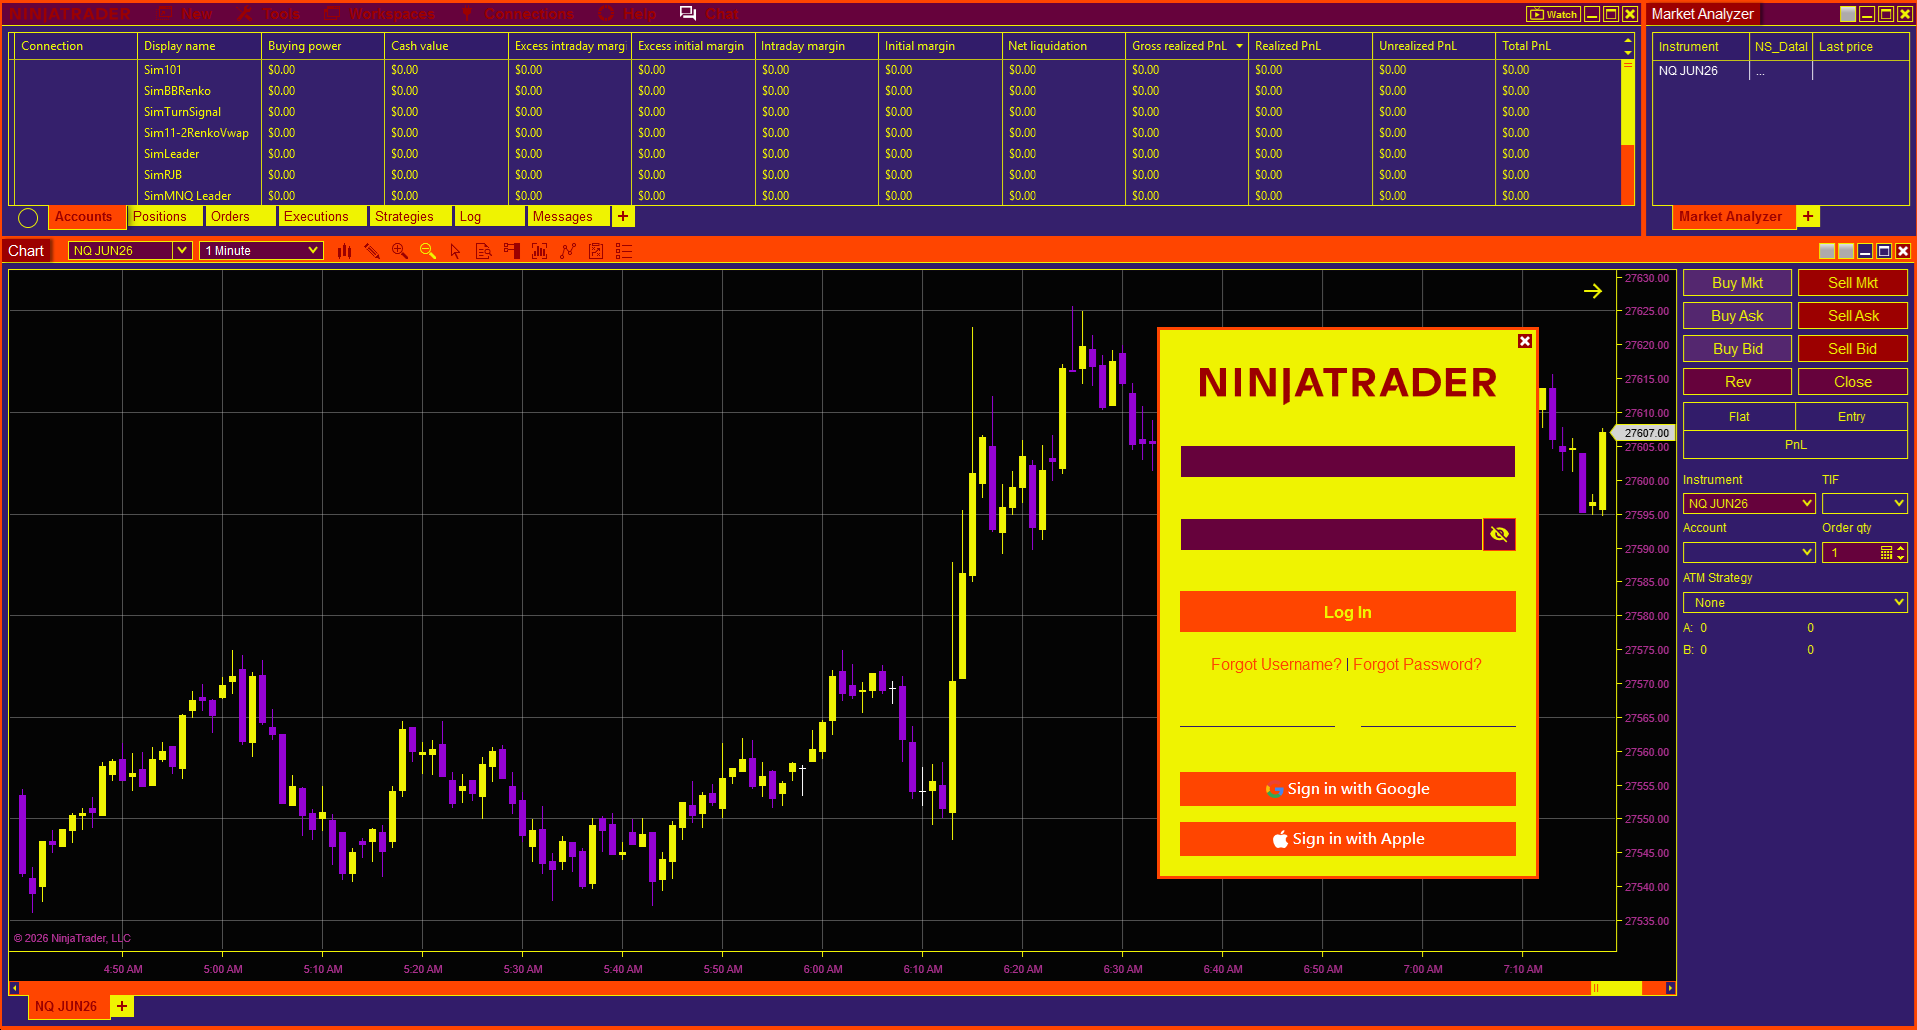Click the Forgot Password link
This screenshot has width=1917, height=1030.
(x=1417, y=665)
